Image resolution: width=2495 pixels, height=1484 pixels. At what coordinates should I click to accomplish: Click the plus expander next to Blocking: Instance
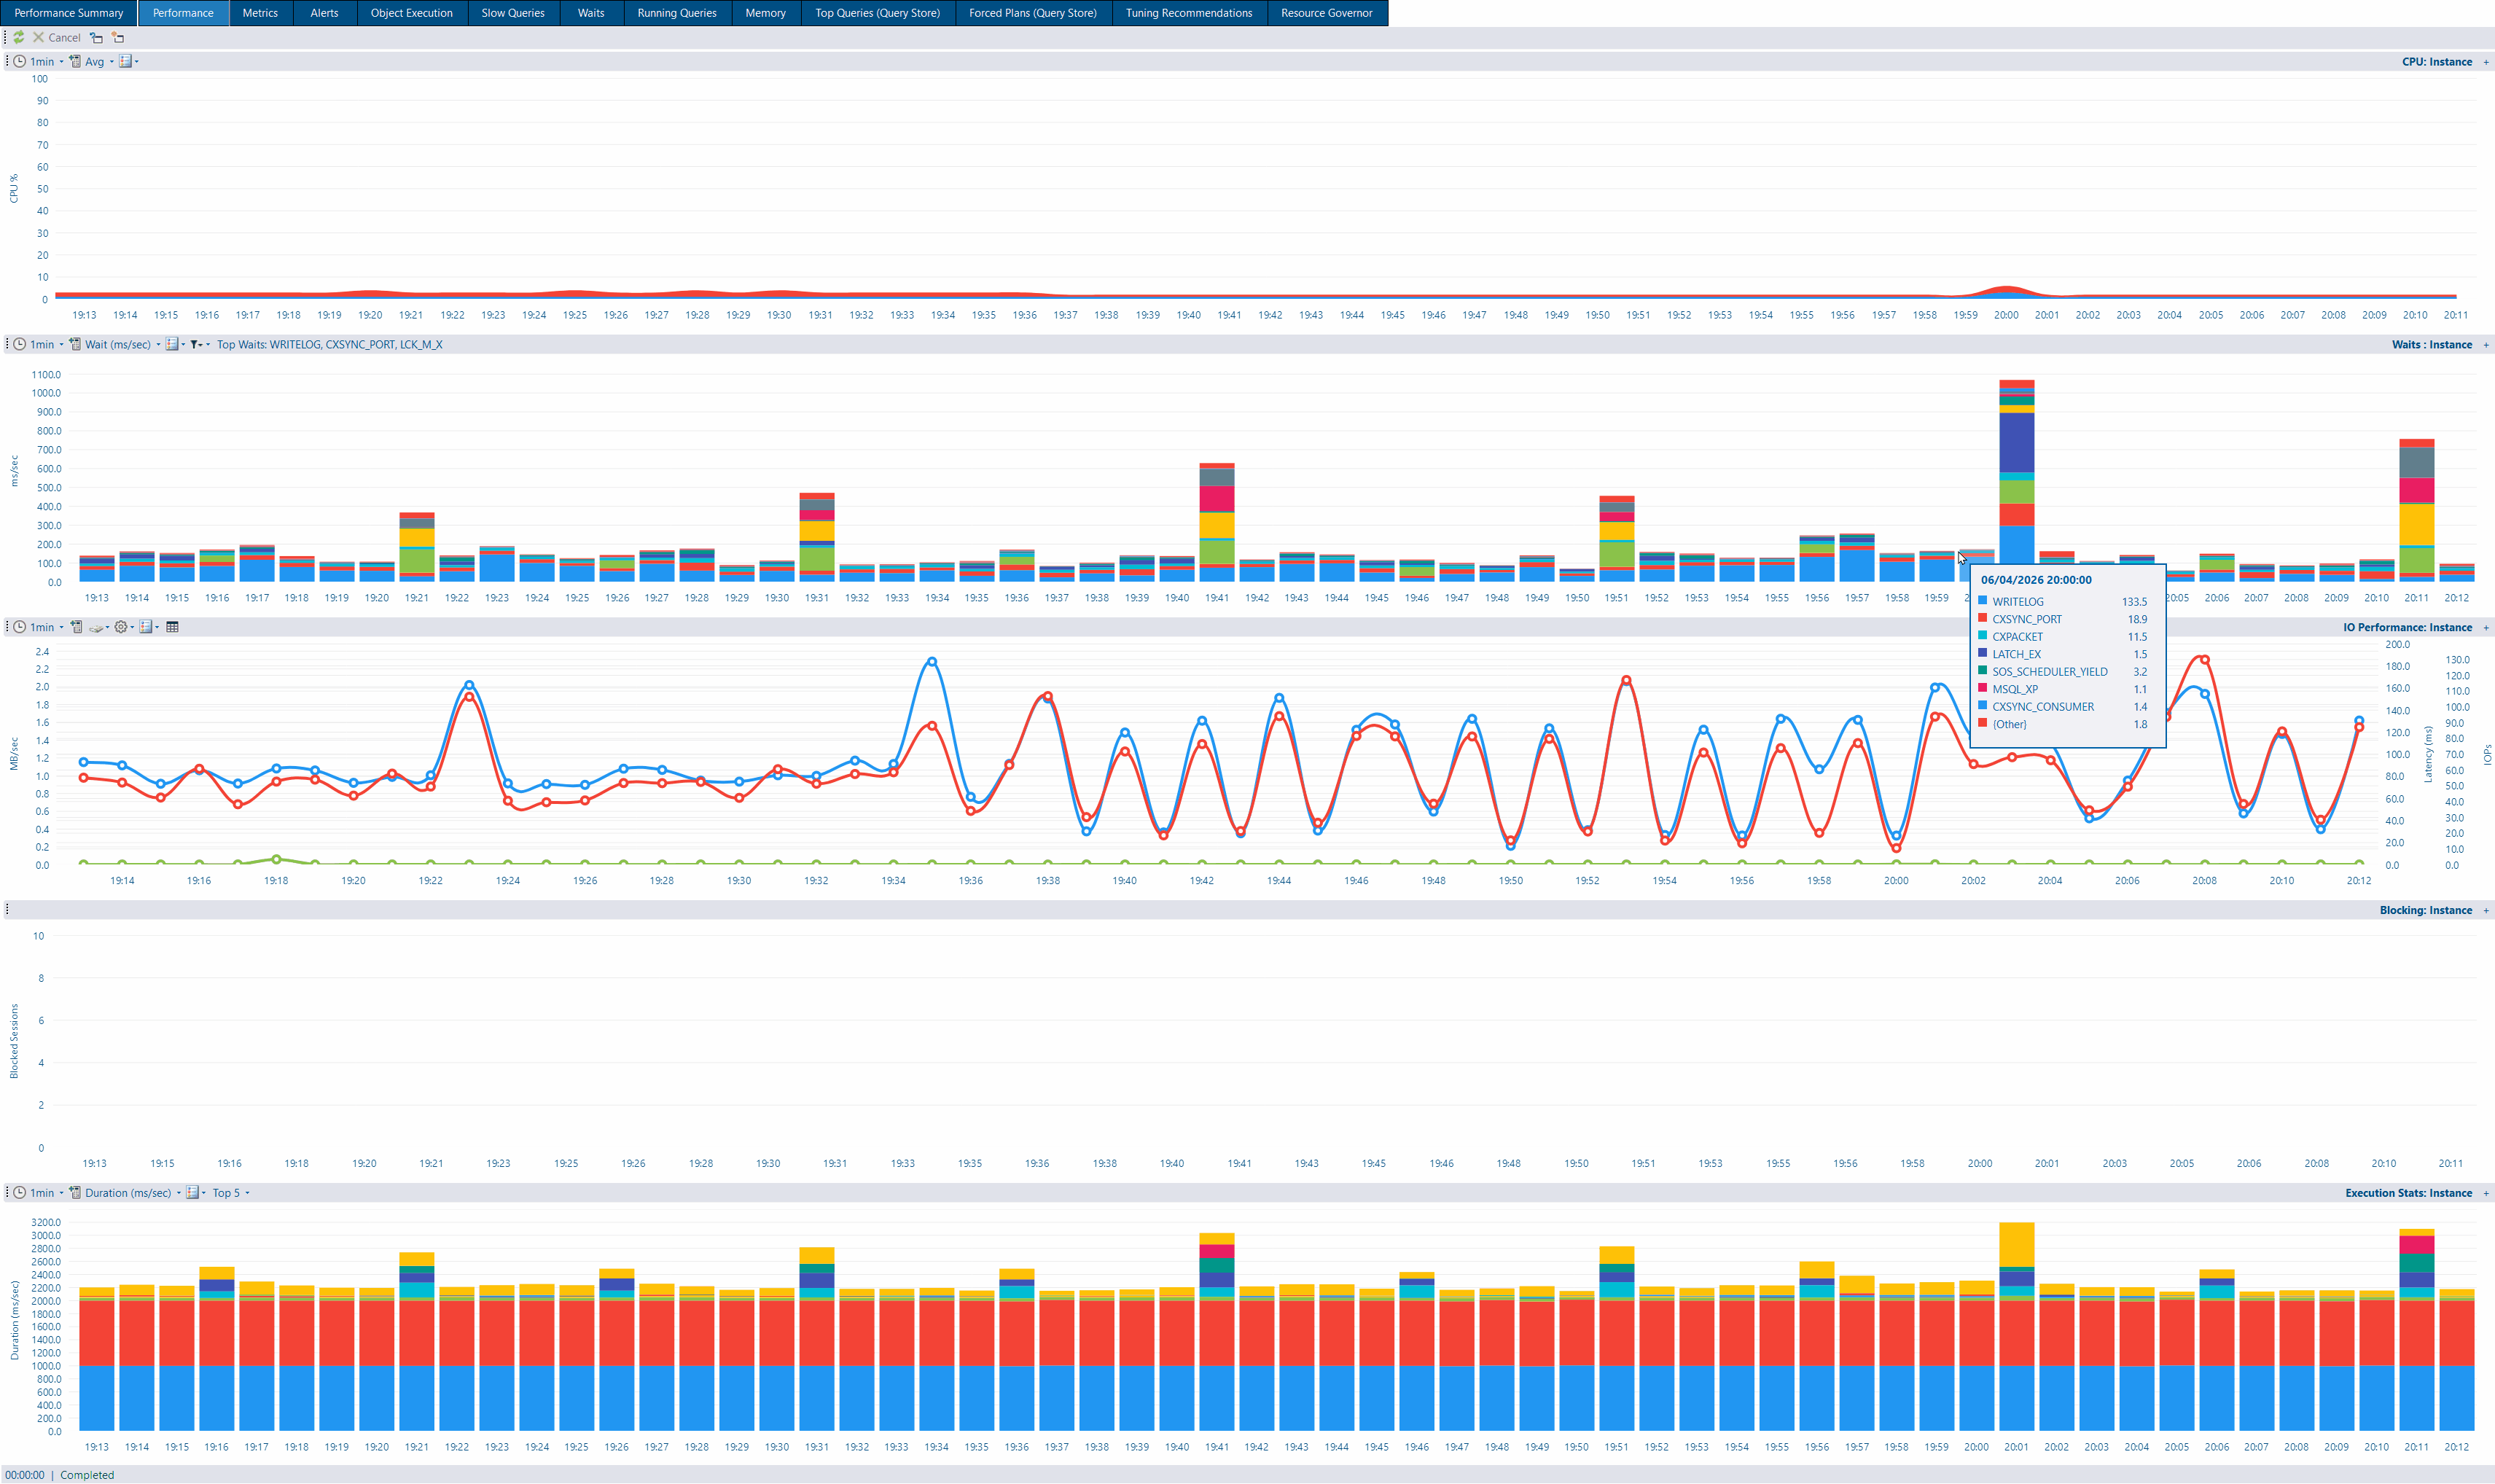pyautogui.click(x=2486, y=910)
